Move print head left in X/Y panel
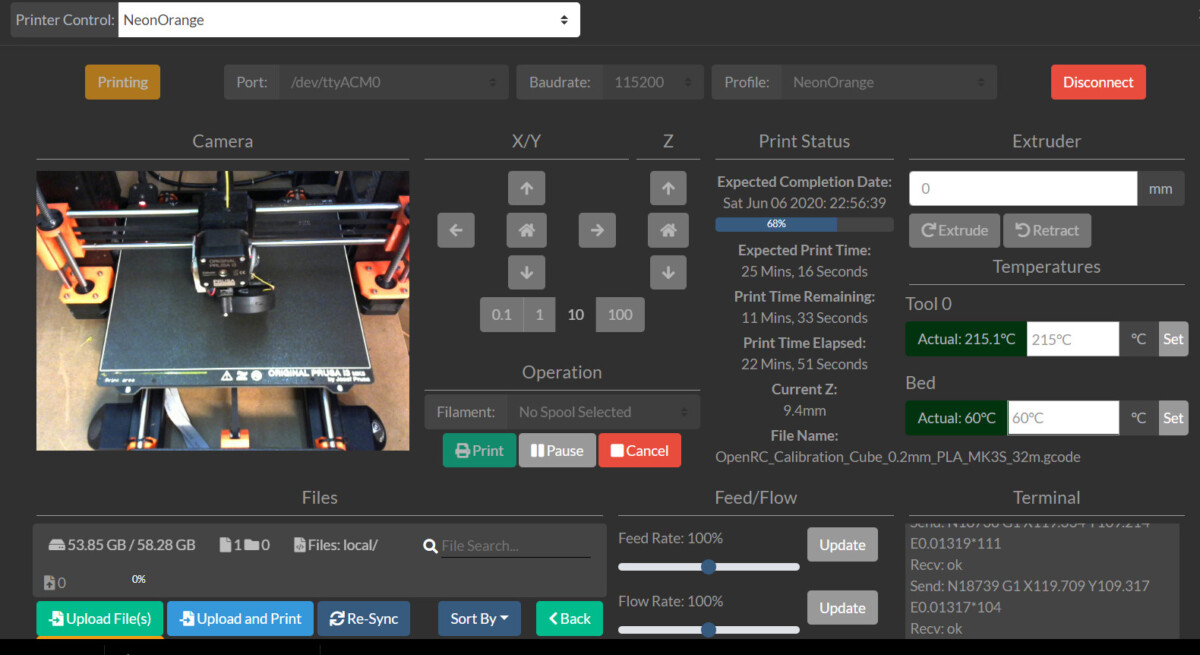This screenshot has height=655, width=1200. pyautogui.click(x=455, y=230)
